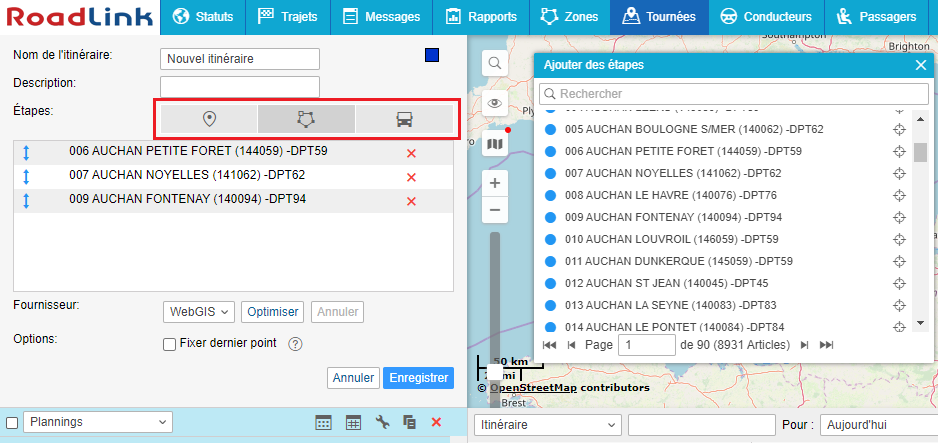Switch to the Trajets tab
This screenshot has width=938, height=443.
click(x=288, y=17)
